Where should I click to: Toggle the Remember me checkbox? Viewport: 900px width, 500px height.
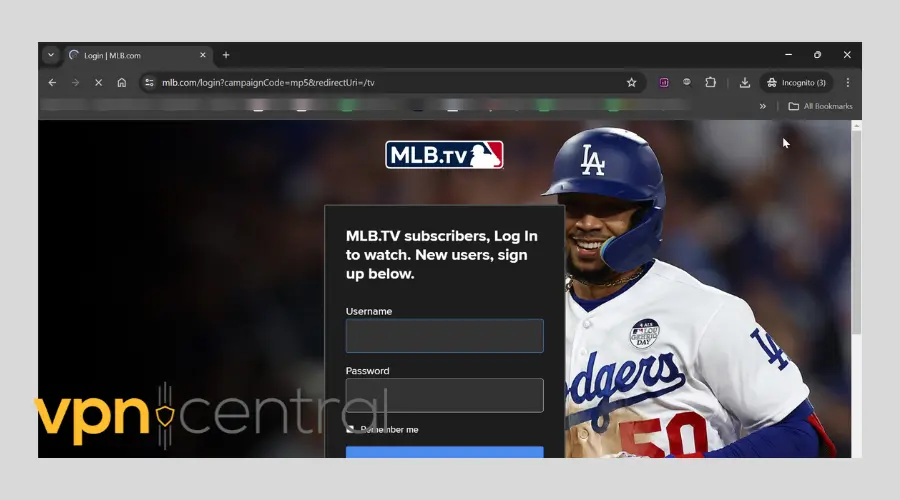[350, 429]
